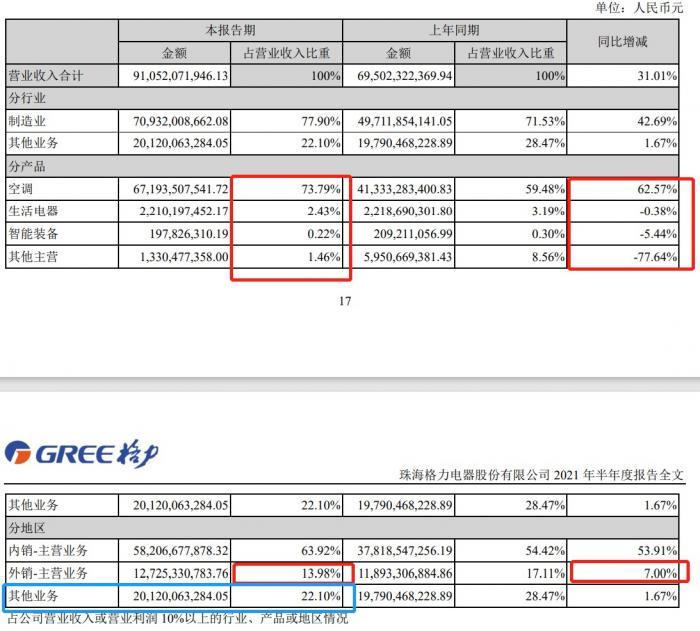Select the '本报告期' column header

click(x=230, y=30)
